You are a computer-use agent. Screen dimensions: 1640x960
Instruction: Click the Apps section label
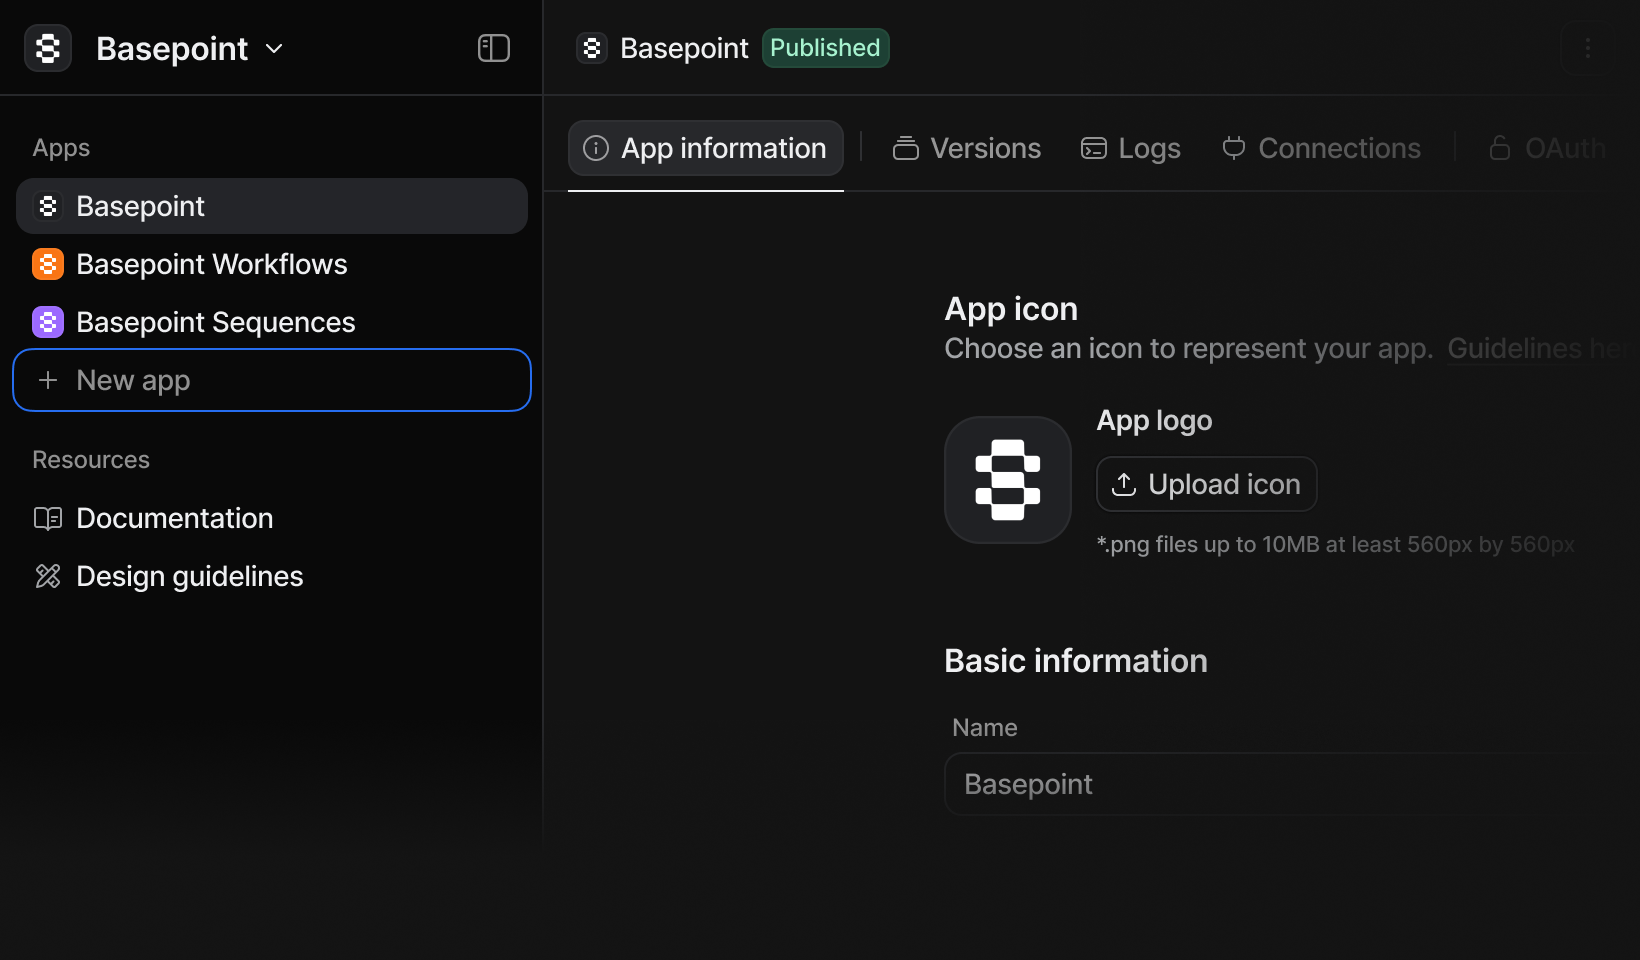coord(61,148)
